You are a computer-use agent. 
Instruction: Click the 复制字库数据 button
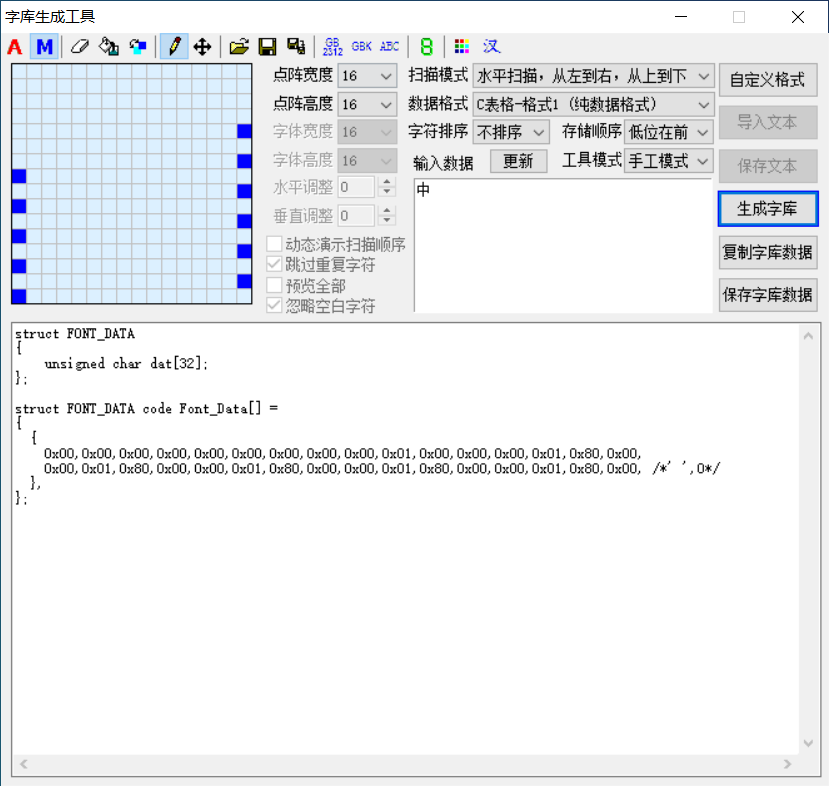click(x=768, y=252)
